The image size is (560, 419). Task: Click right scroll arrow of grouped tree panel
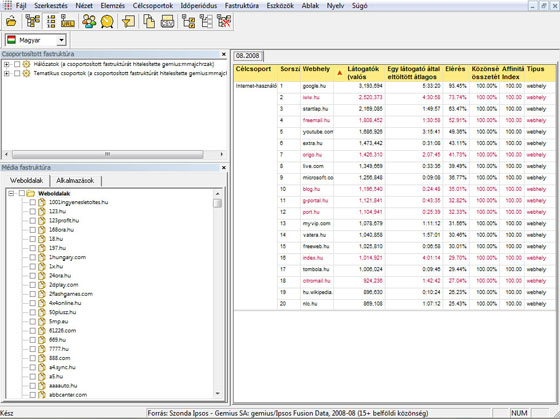(222, 154)
